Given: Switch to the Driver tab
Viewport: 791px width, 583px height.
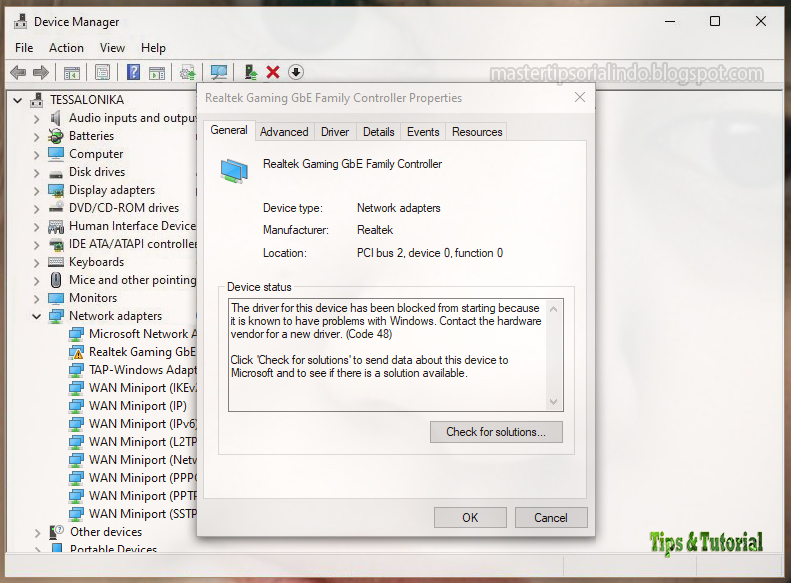Looking at the screenshot, I should tap(335, 132).
